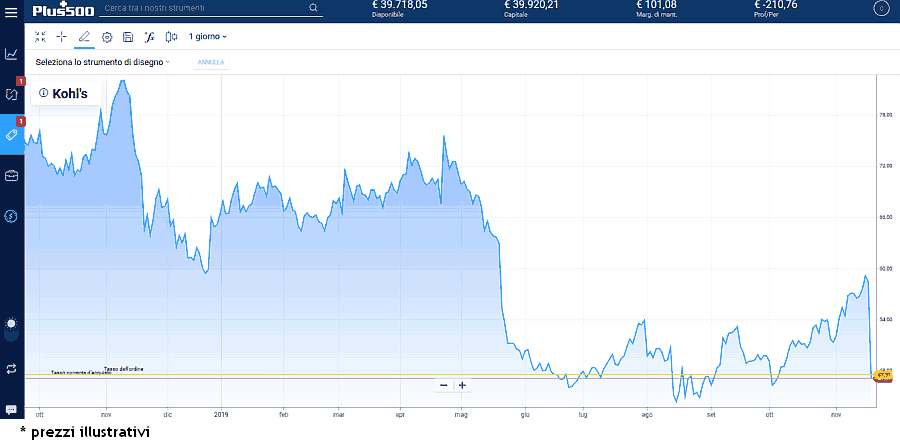Click the collapse chart arrows icon
The image size is (900, 443).
click(x=40, y=37)
